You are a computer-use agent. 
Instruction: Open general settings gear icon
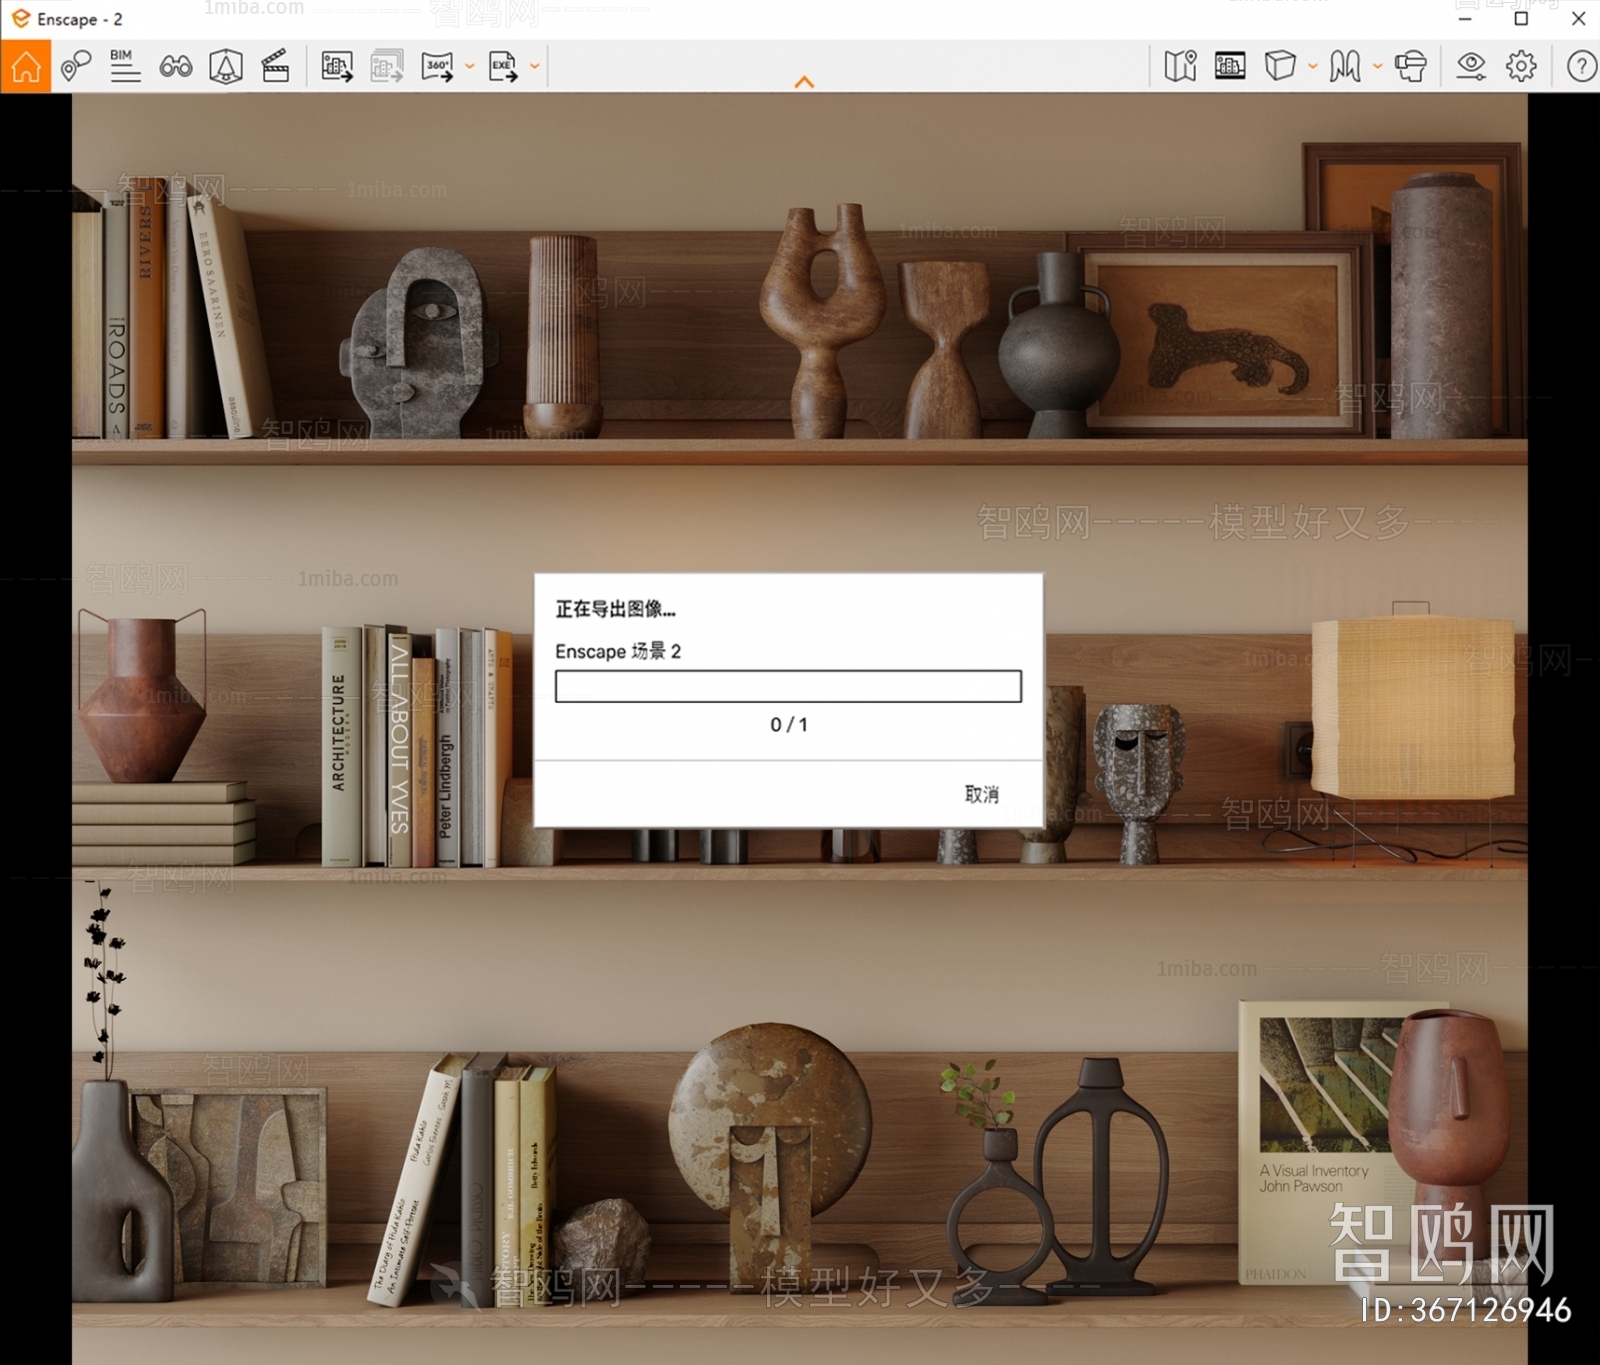(1521, 67)
